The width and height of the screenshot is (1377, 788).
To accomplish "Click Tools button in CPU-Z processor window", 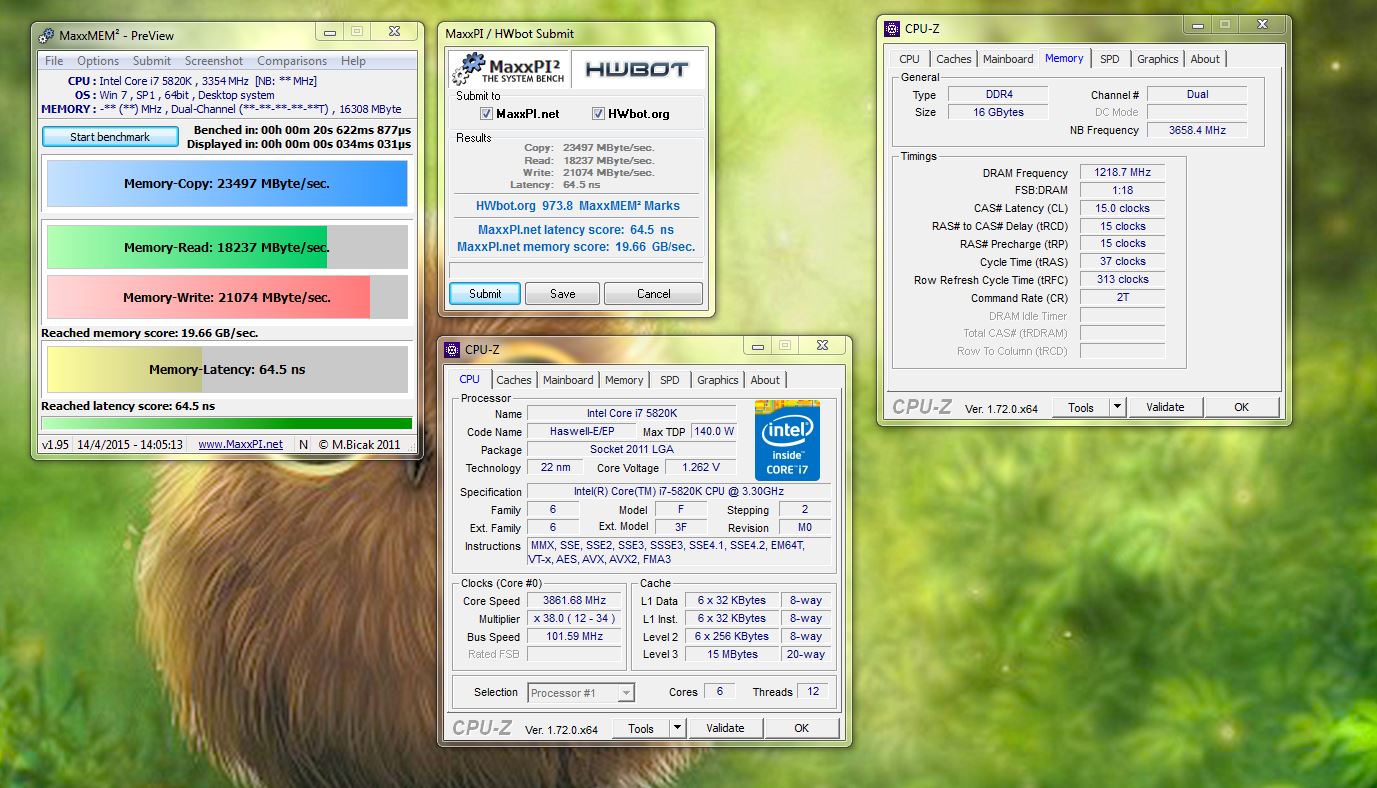I will coord(641,728).
